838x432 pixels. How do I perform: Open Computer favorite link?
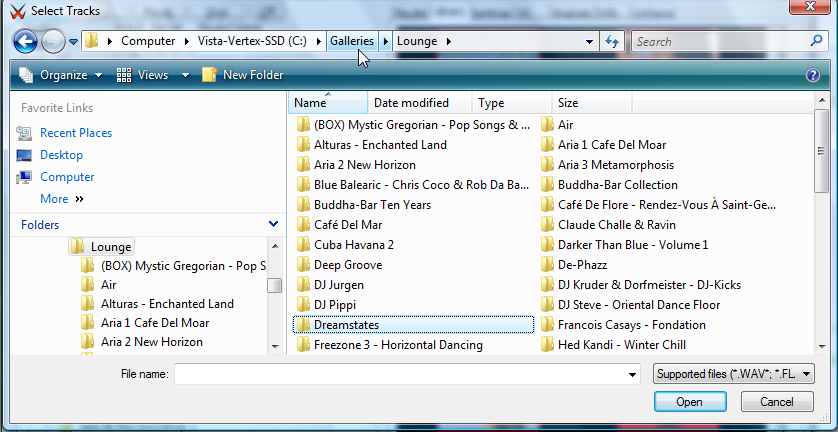(x=67, y=177)
